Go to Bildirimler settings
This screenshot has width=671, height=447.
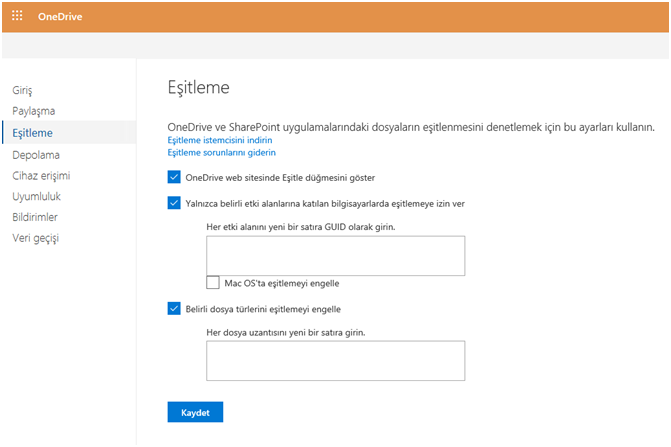click(x=35, y=217)
